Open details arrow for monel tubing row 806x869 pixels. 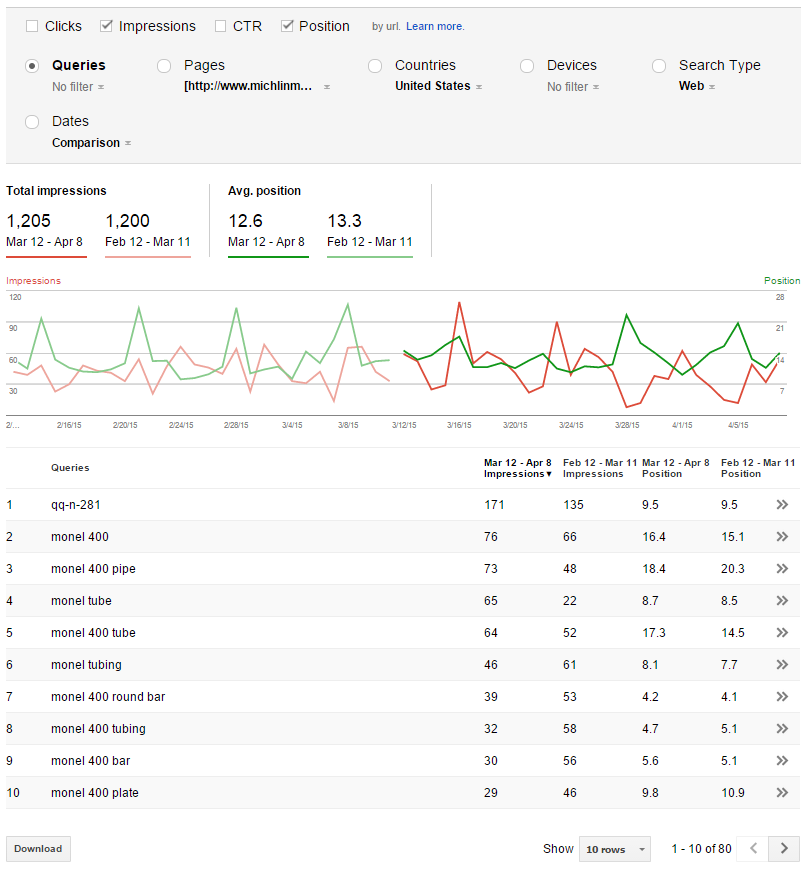782,664
